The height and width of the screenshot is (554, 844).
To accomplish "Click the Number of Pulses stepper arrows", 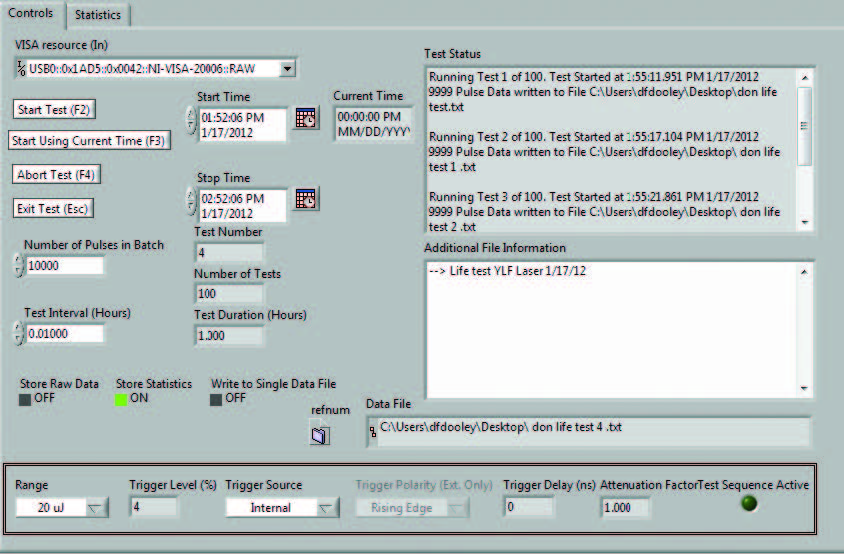I will click(18, 265).
